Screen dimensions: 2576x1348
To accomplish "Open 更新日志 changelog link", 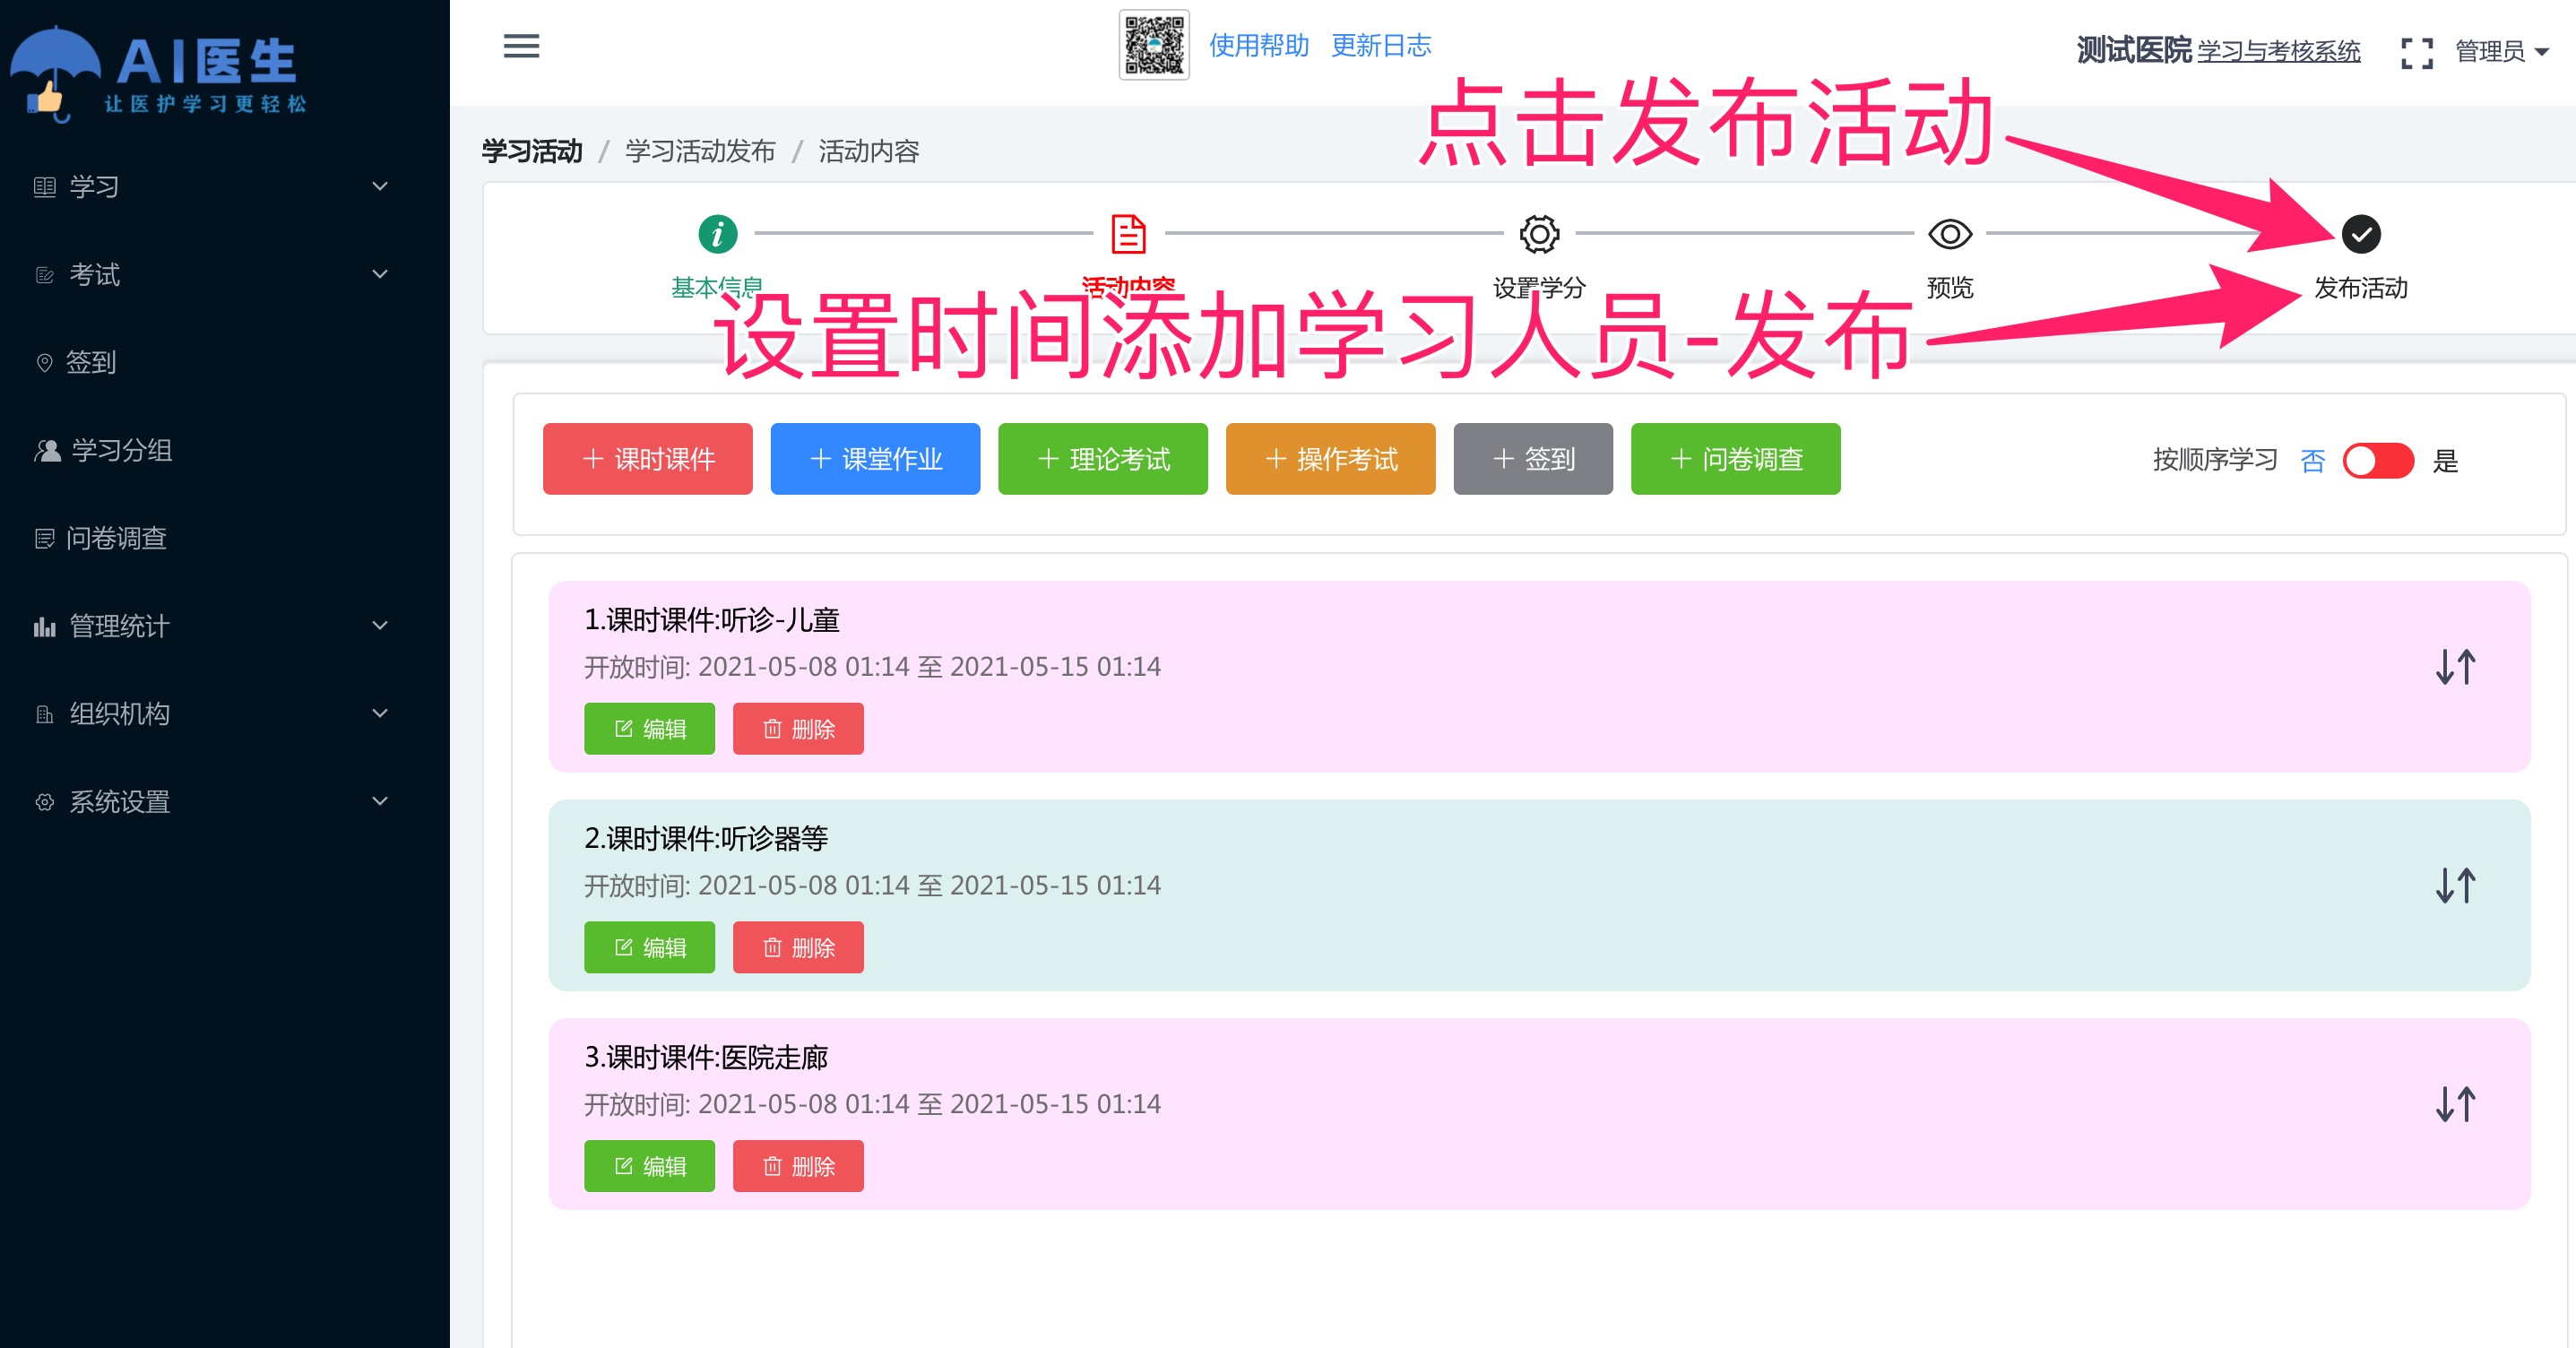I will pyautogui.click(x=1381, y=45).
